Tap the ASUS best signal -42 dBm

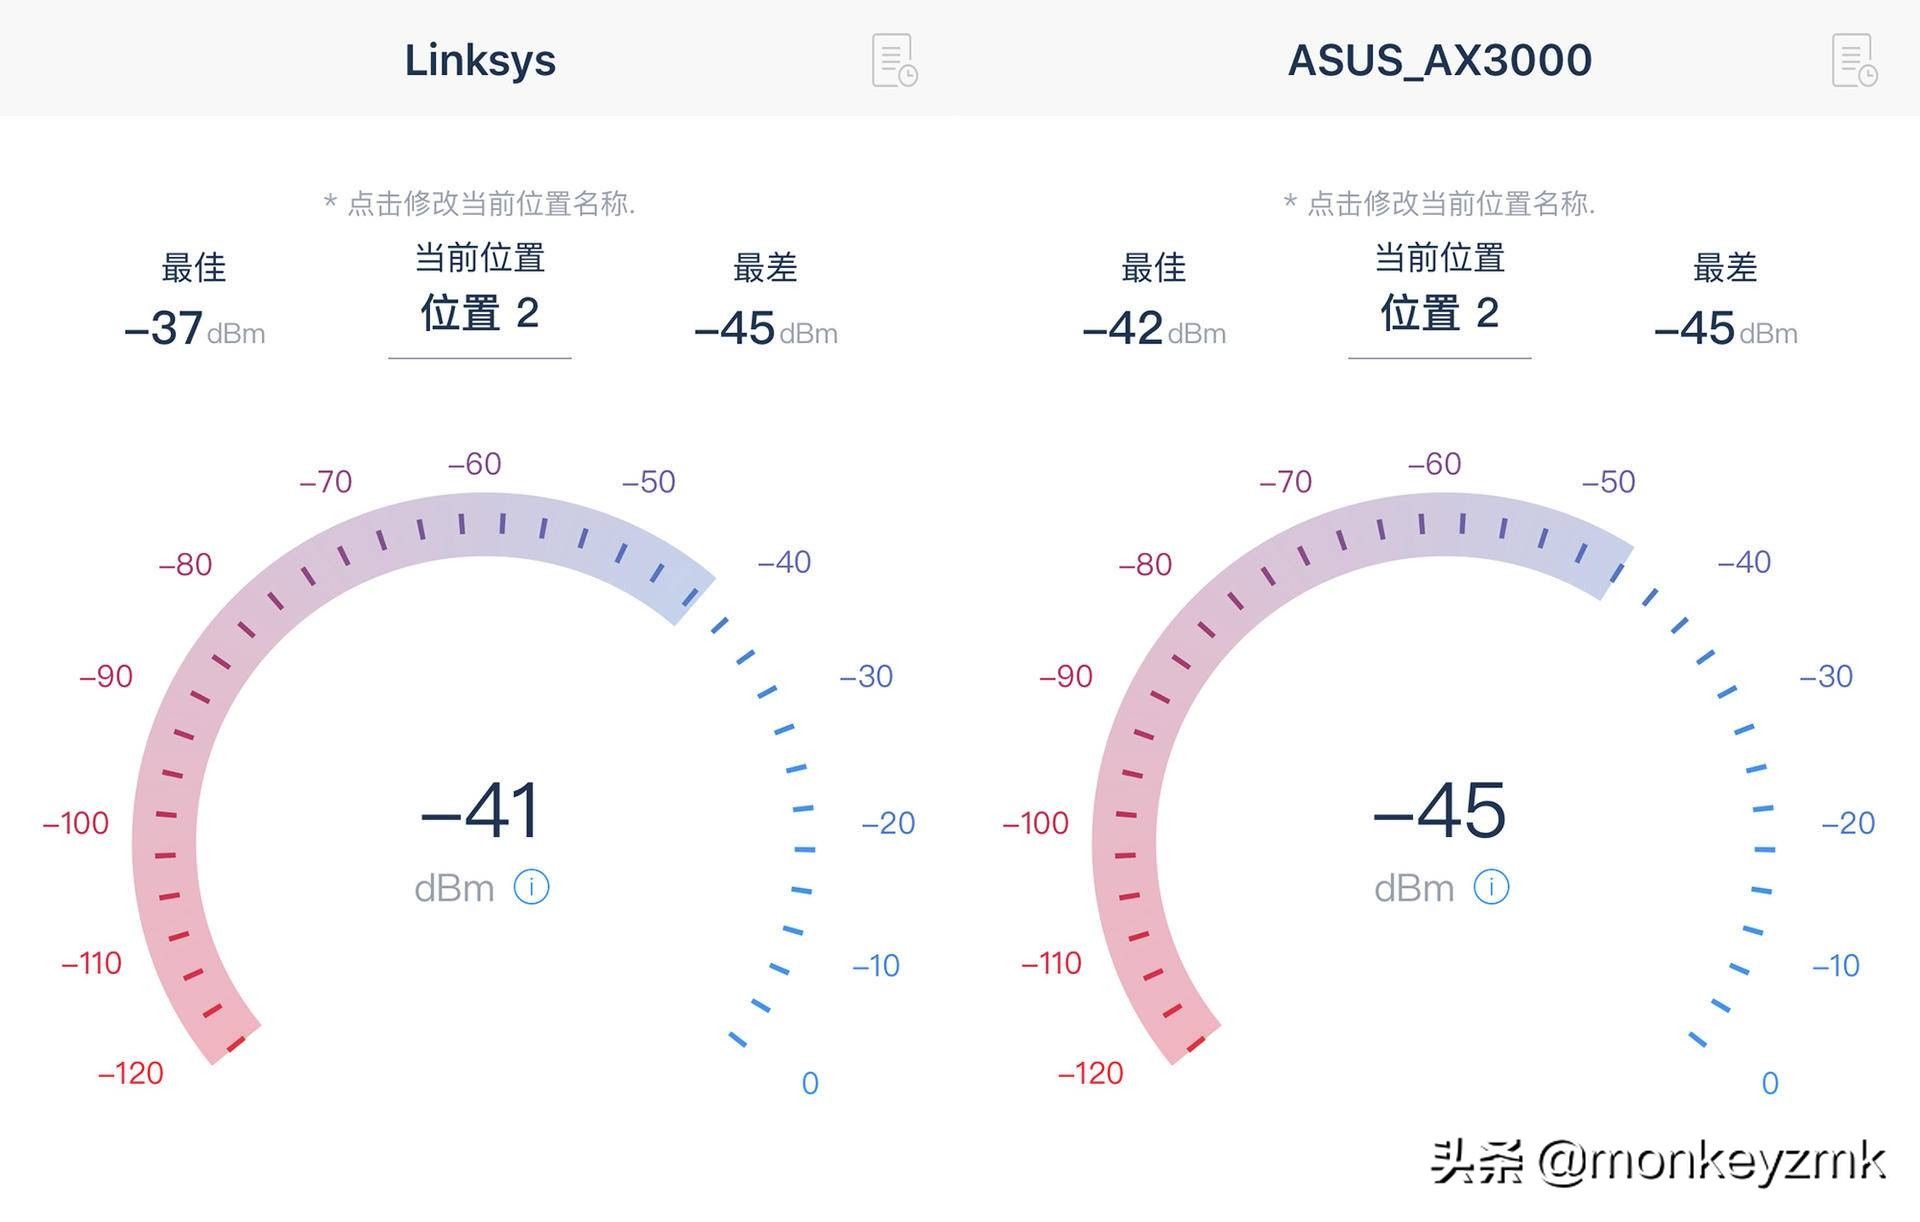[1154, 328]
